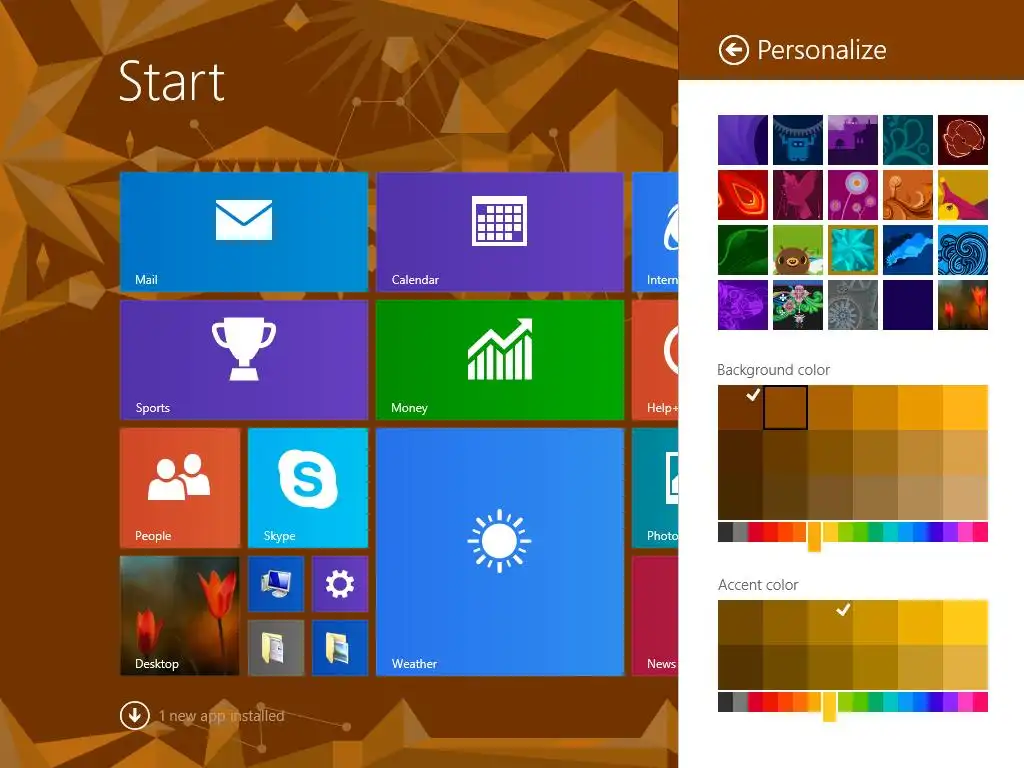Set background hue strip to green
1024x768 pixels.
click(x=861, y=532)
